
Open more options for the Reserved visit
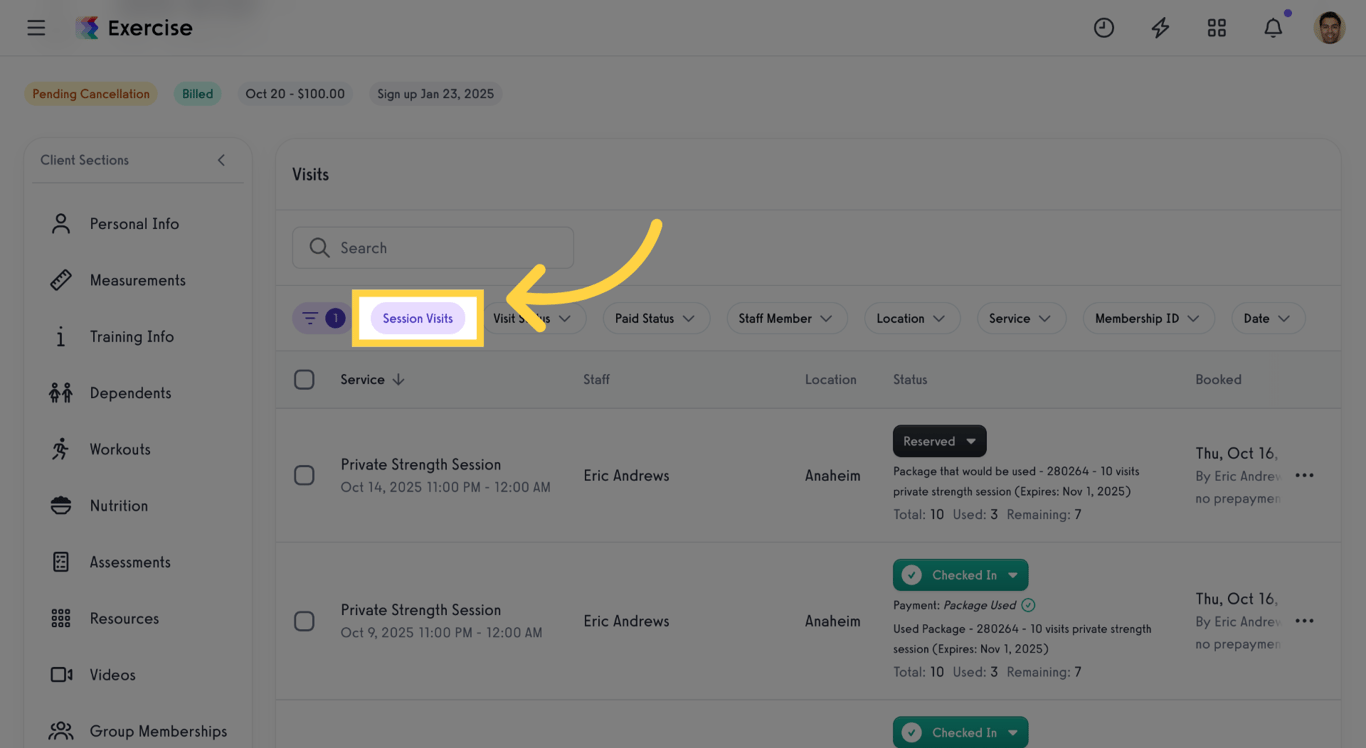pyautogui.click(x=1304, y=476)
